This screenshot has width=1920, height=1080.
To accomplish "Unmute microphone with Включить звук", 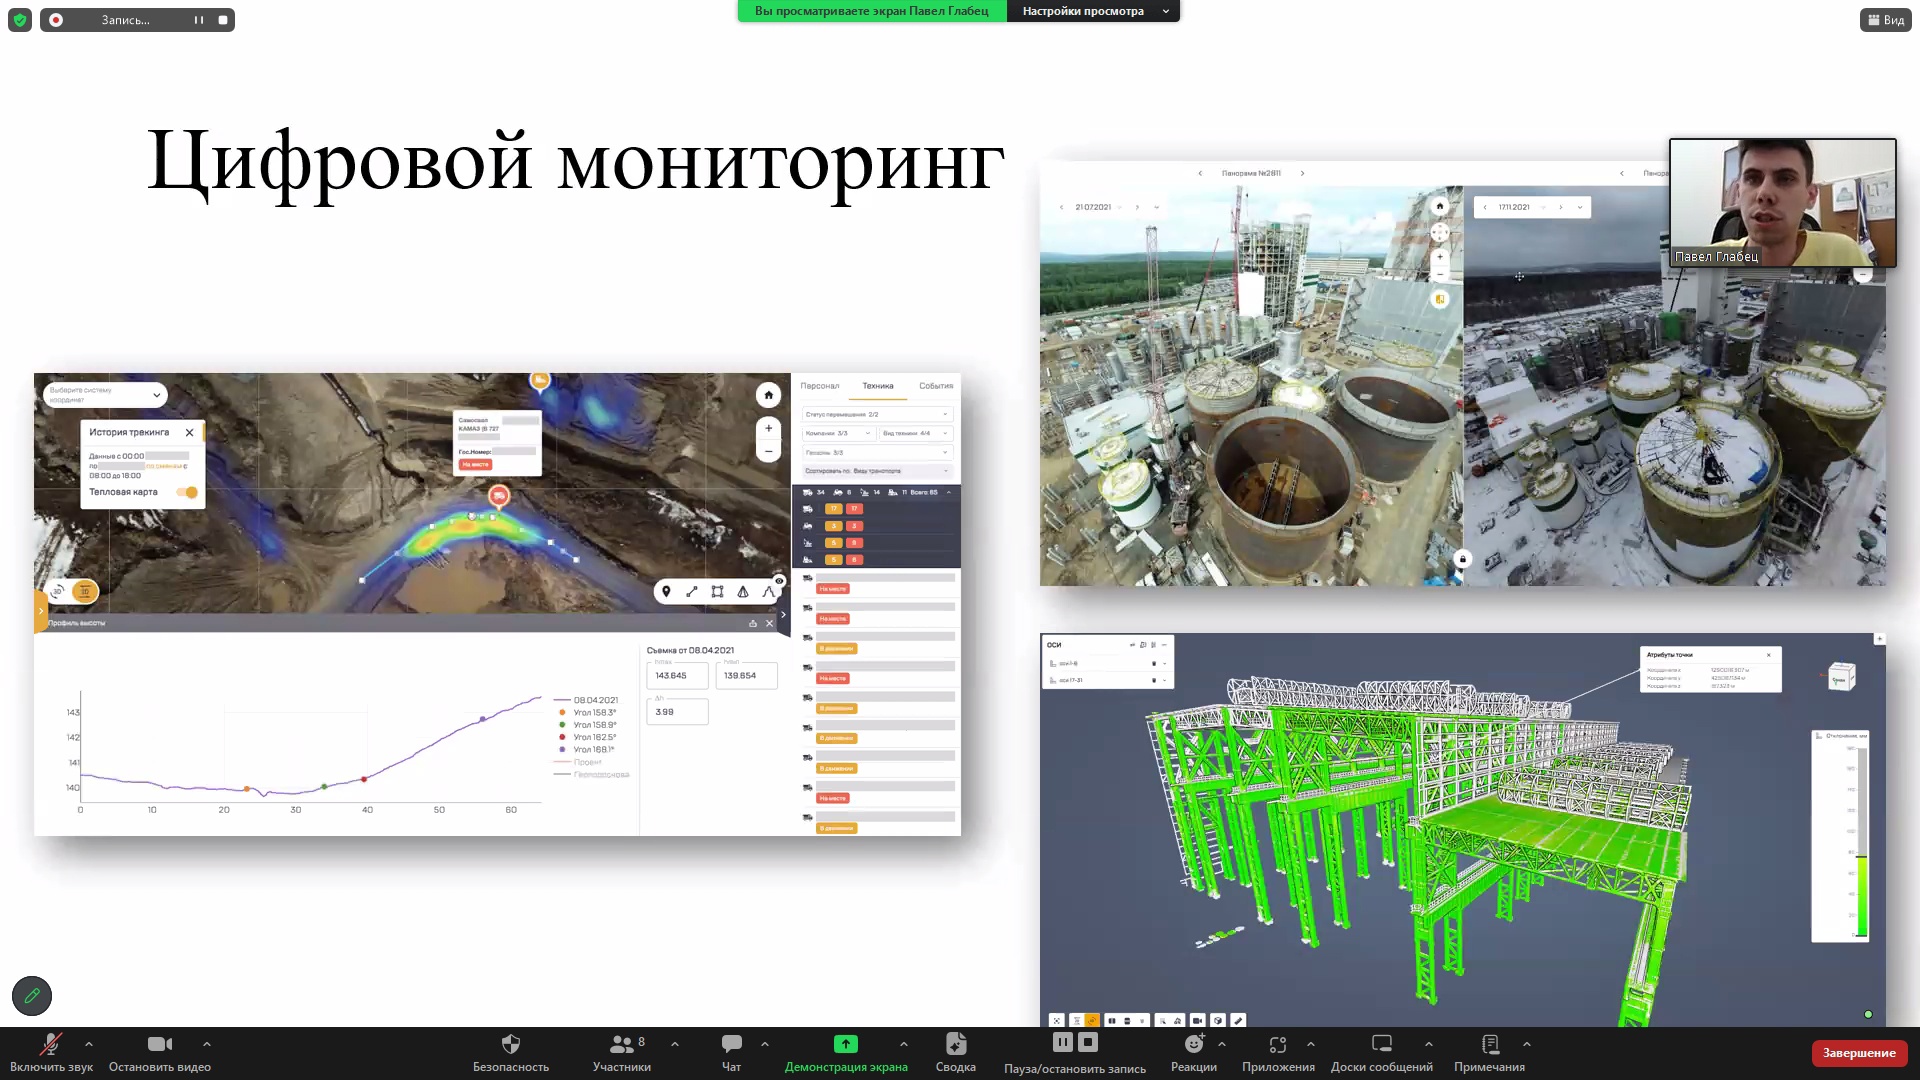I will 51,1053.
